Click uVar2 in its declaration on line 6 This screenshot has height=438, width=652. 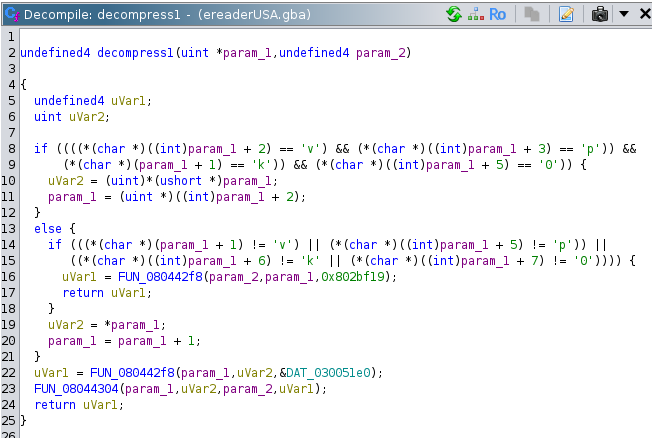[x=86, y=117]
